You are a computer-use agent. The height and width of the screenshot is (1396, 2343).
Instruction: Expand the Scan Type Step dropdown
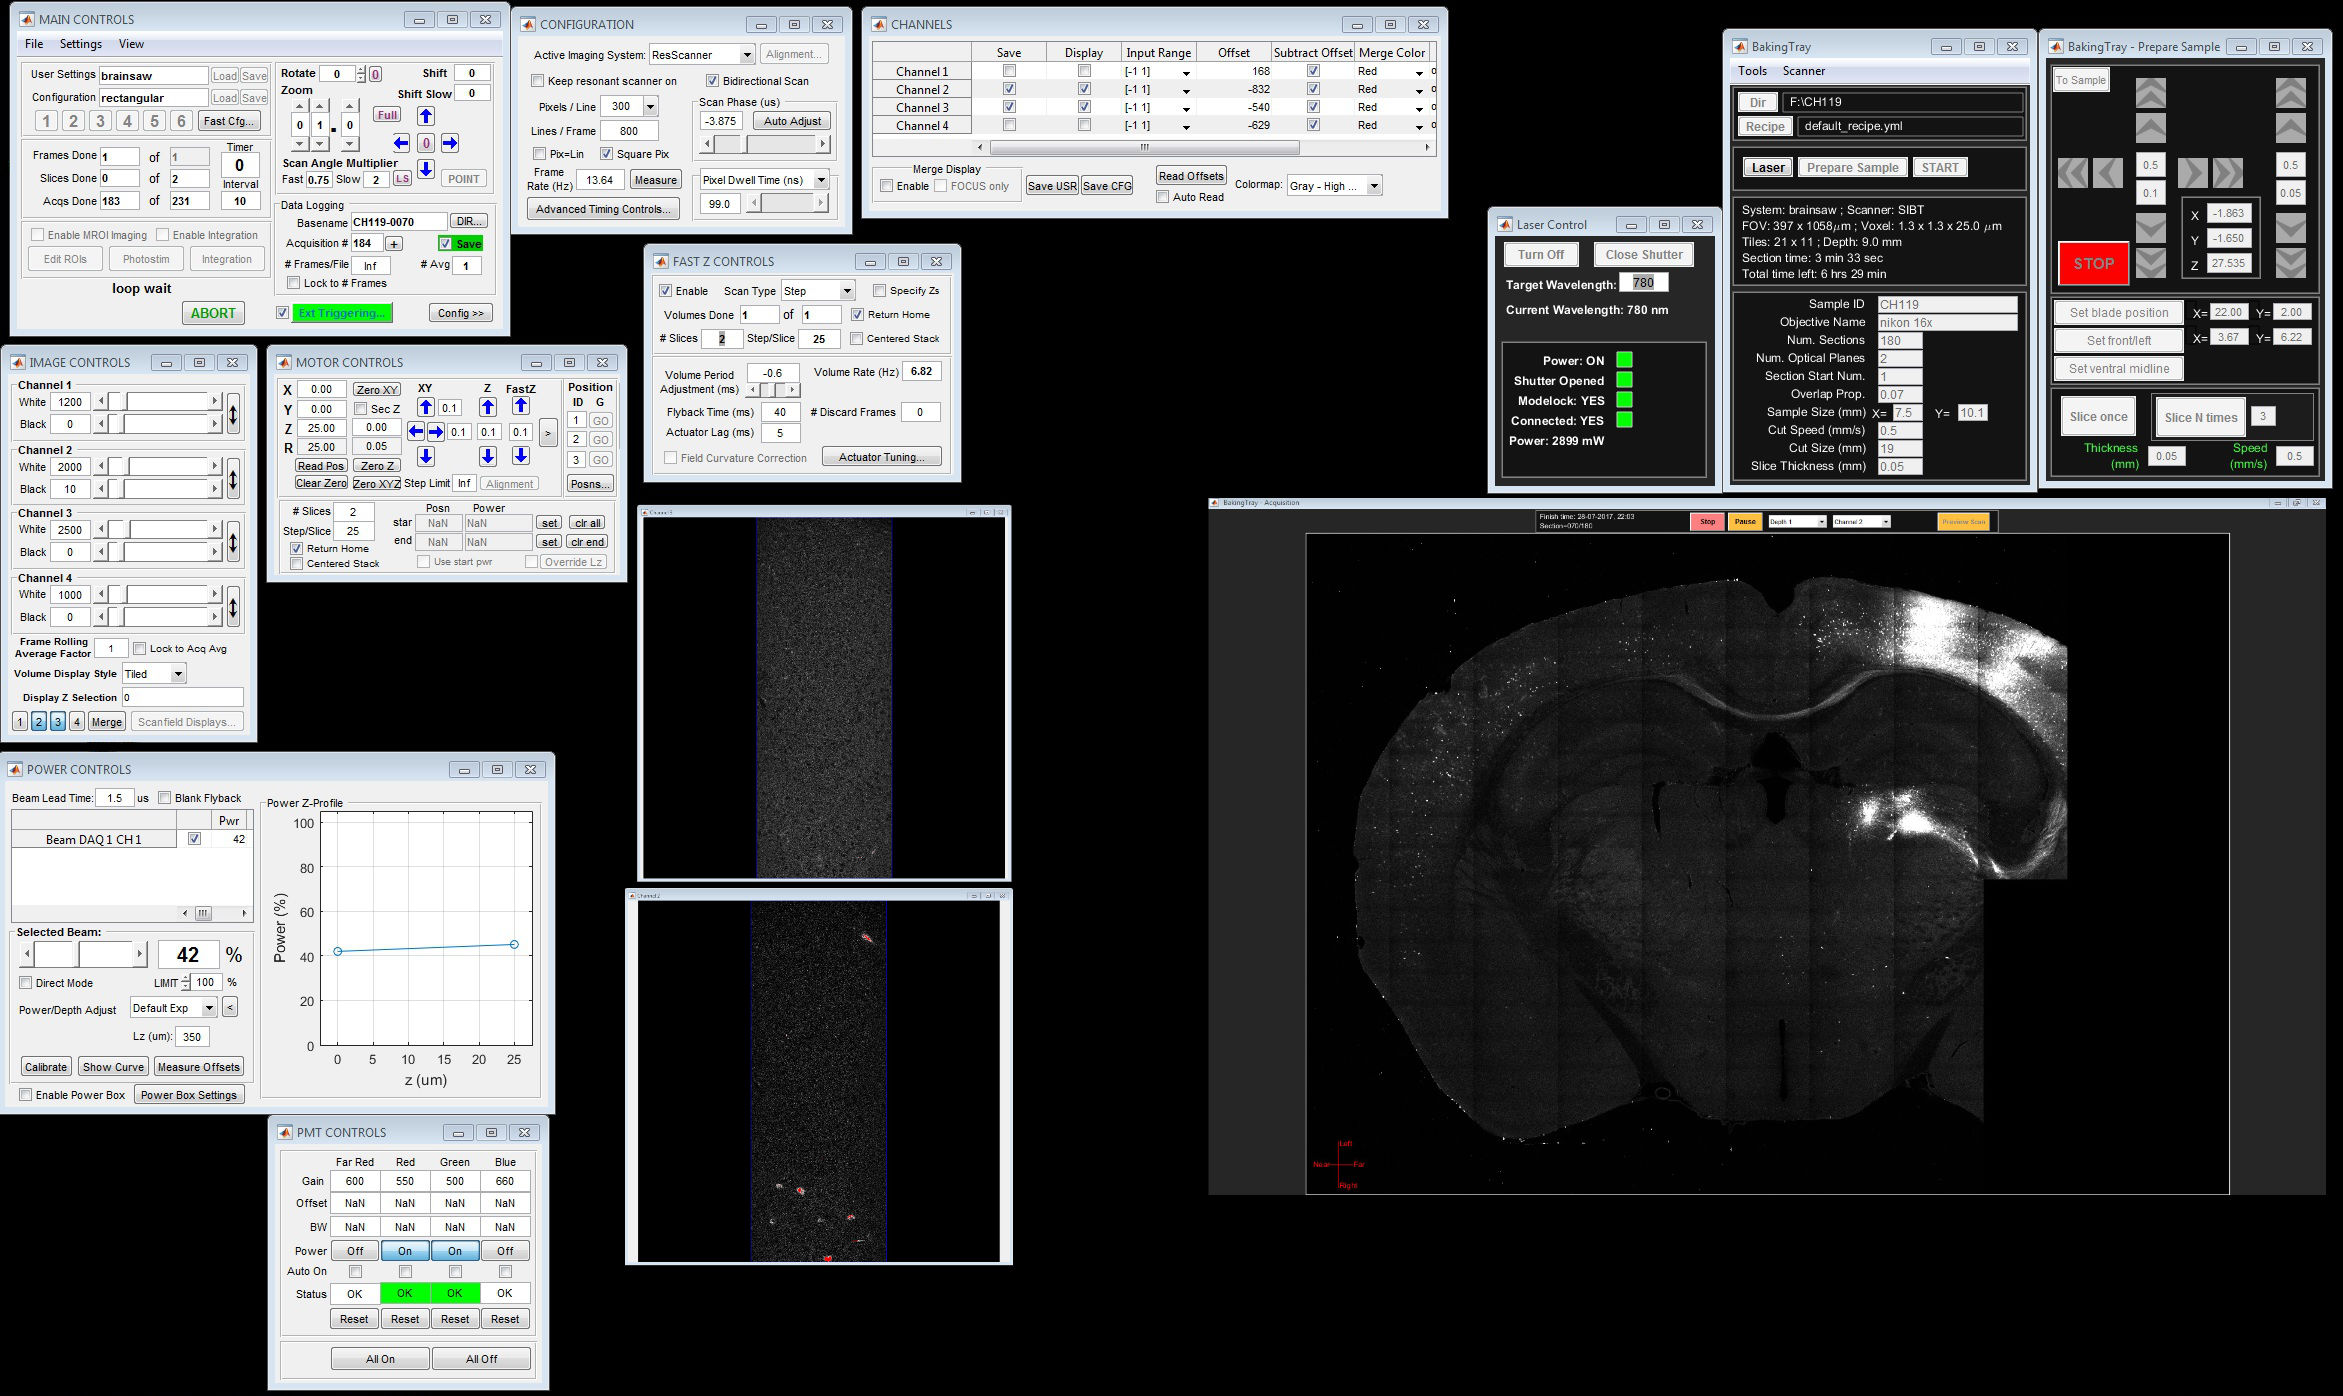click(x=817, y=291)
